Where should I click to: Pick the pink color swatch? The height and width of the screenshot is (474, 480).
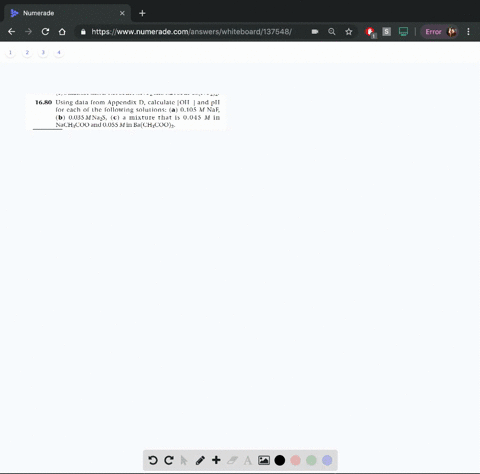coord(295,460)
